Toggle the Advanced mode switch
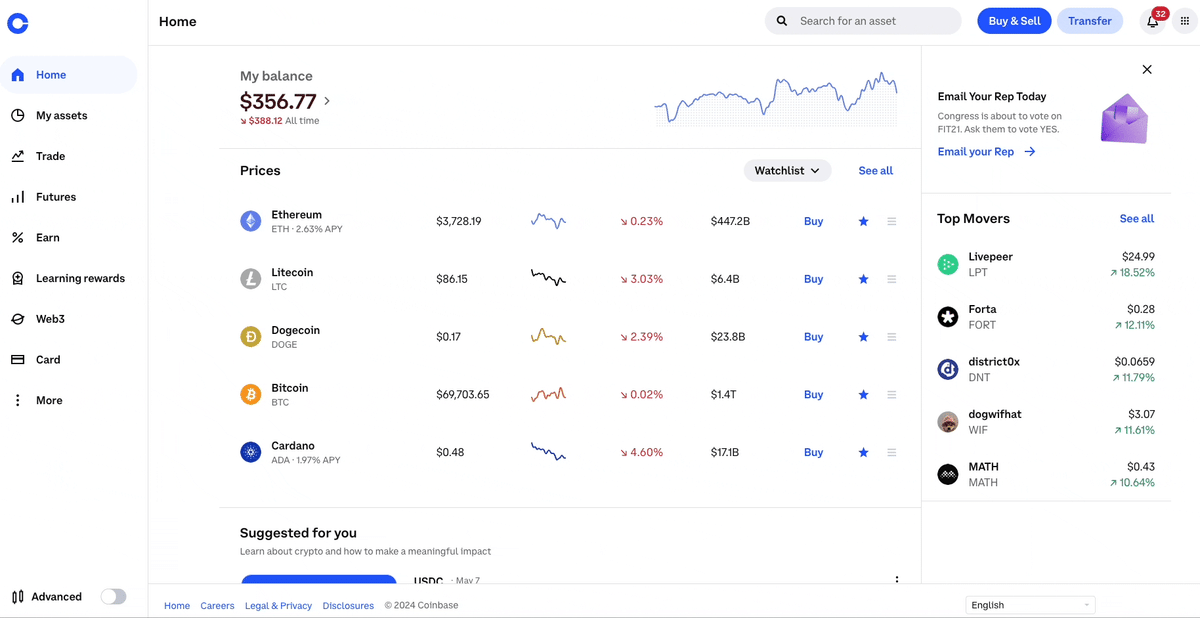 113,597
